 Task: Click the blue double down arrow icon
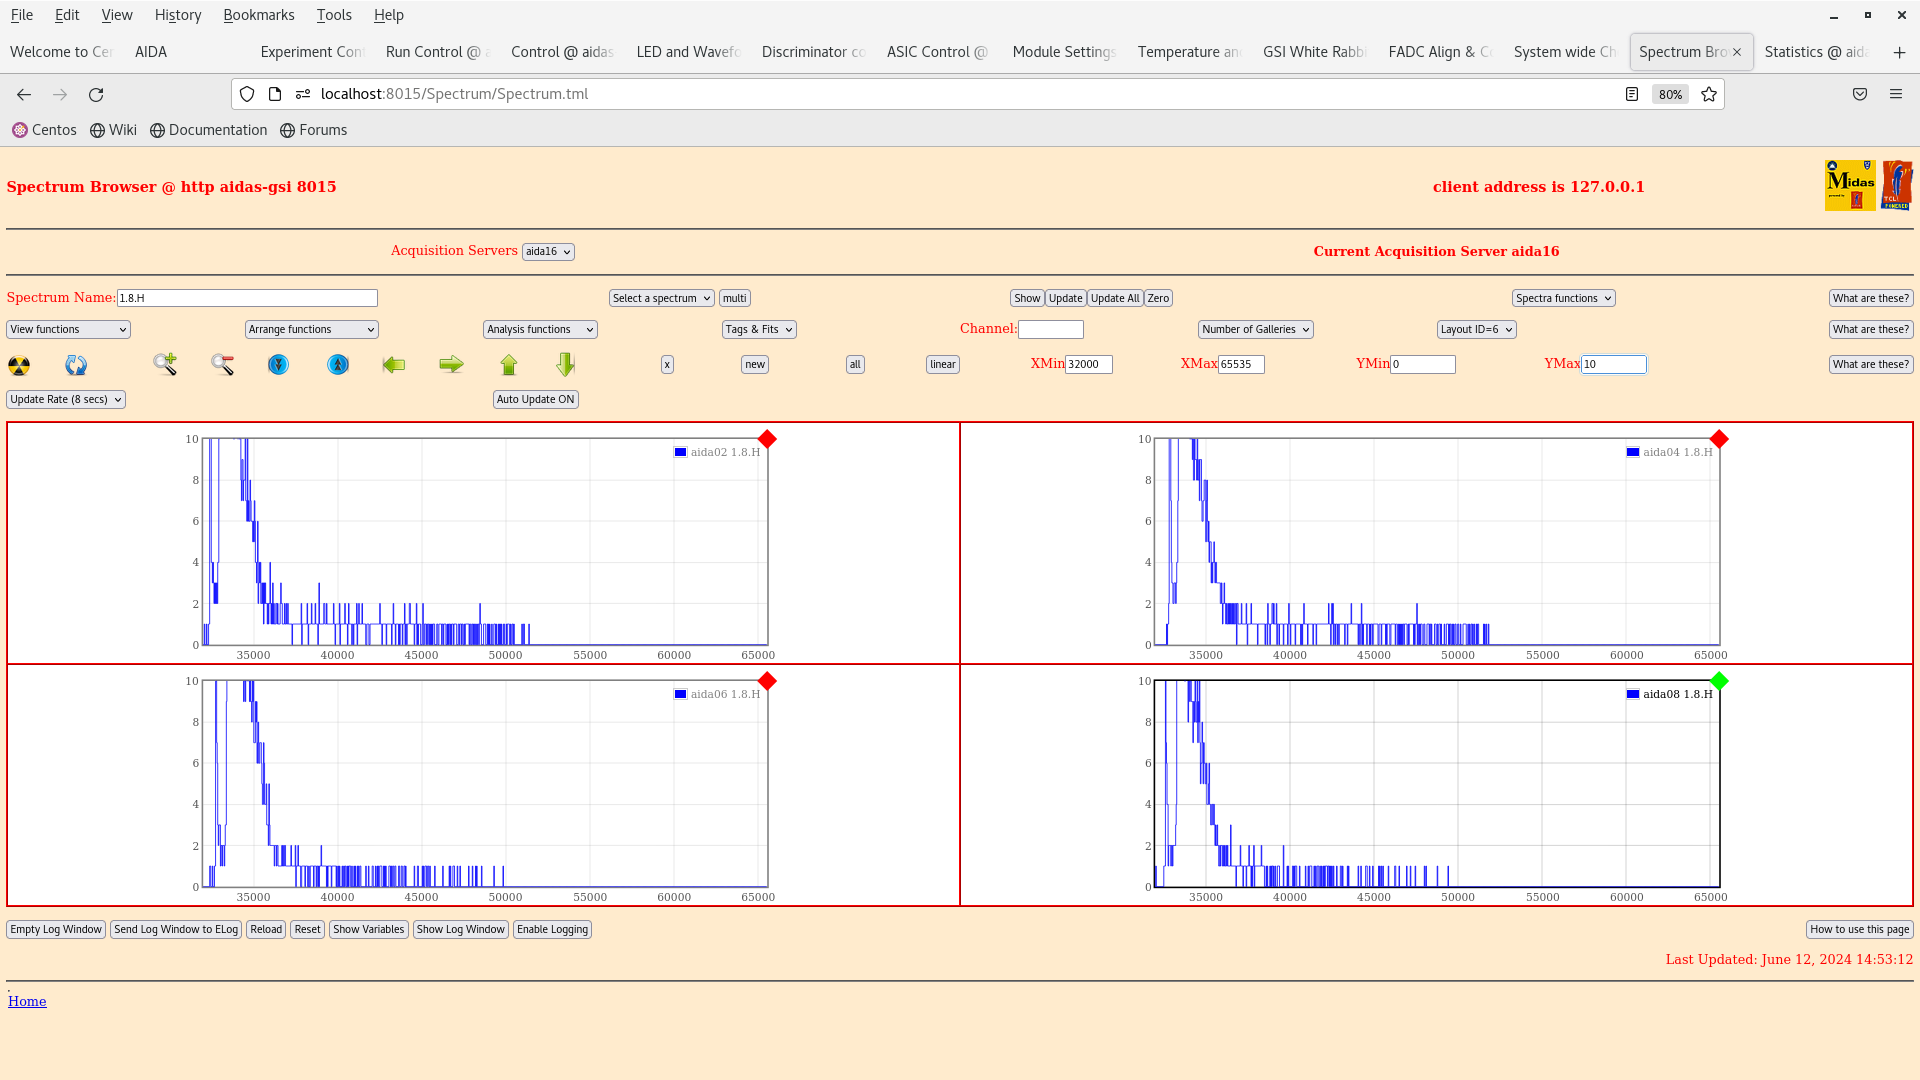(x=278, y=365)
